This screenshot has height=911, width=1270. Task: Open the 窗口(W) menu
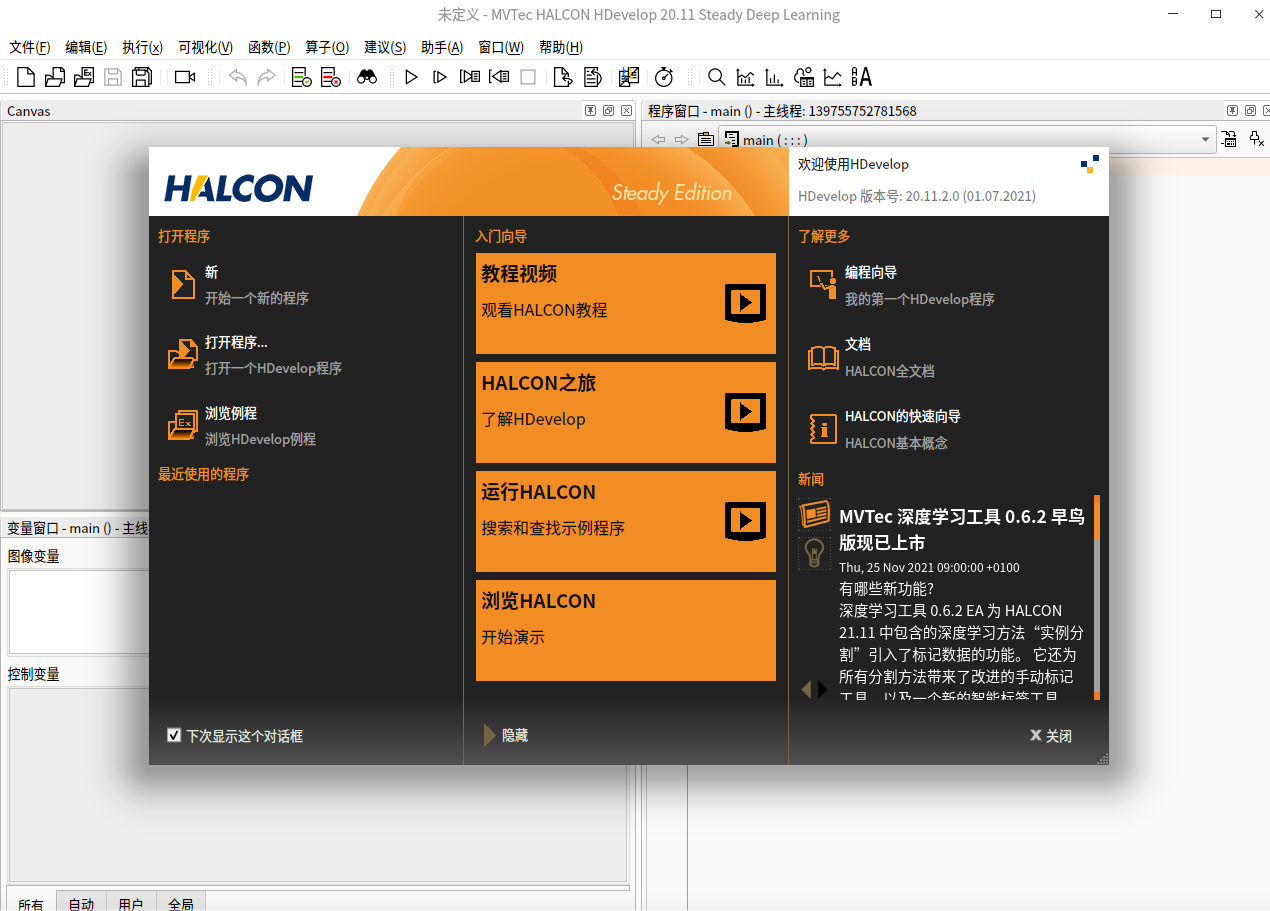[x=501, y=47]
